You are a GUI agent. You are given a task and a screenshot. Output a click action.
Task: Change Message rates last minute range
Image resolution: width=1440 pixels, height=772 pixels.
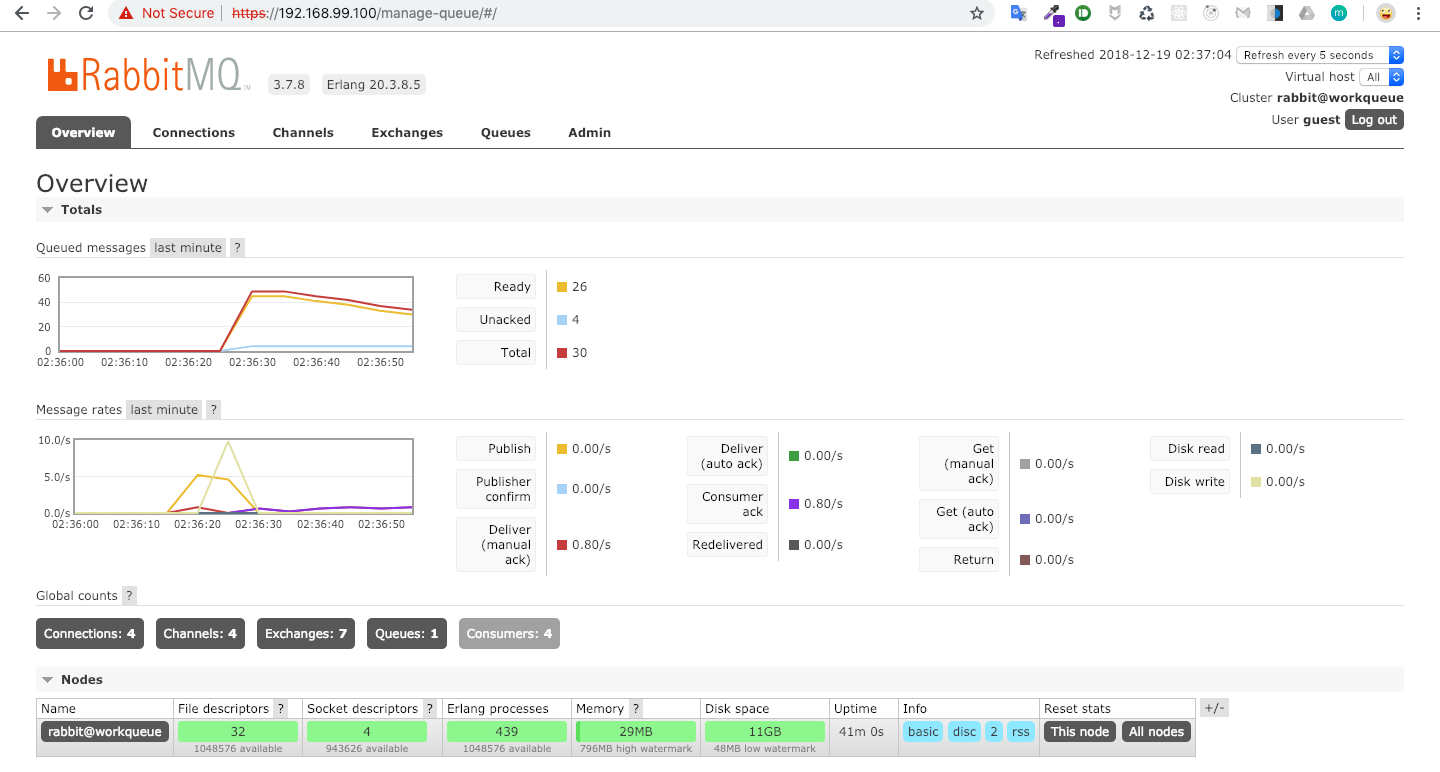pyautogui.click(x=164, y=409)
